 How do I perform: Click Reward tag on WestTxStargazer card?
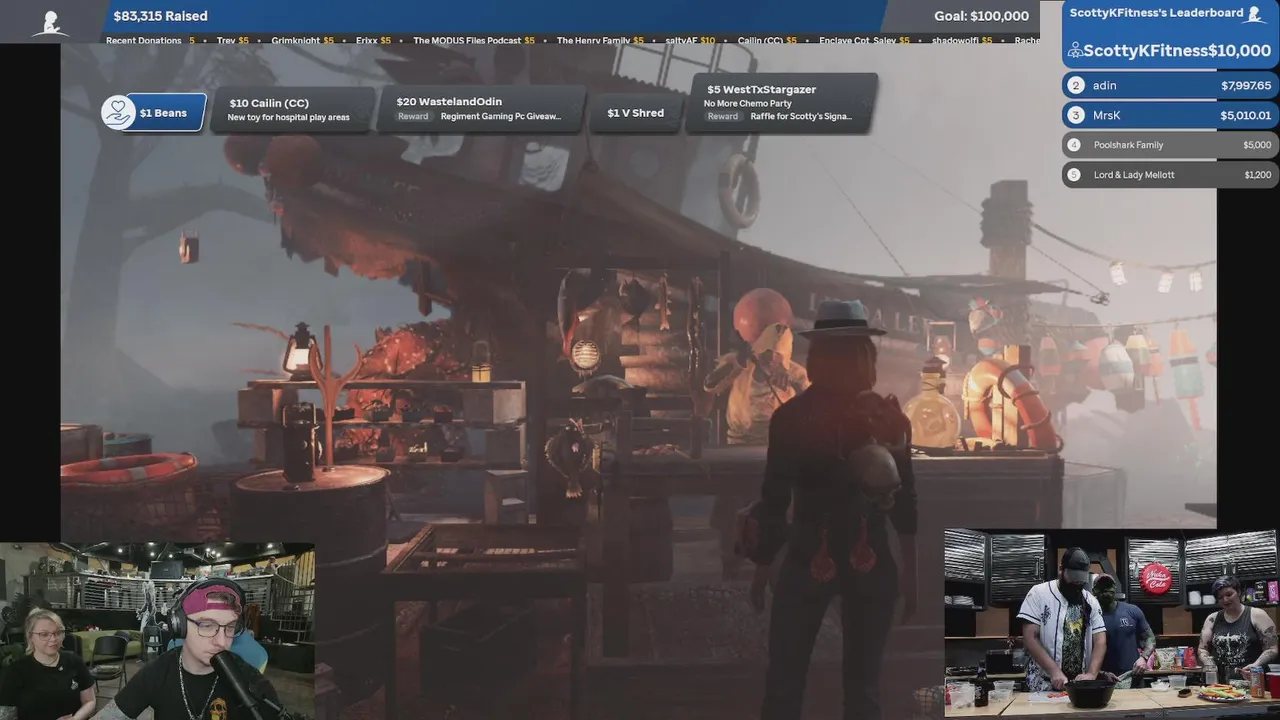click(x=723, y=116)
